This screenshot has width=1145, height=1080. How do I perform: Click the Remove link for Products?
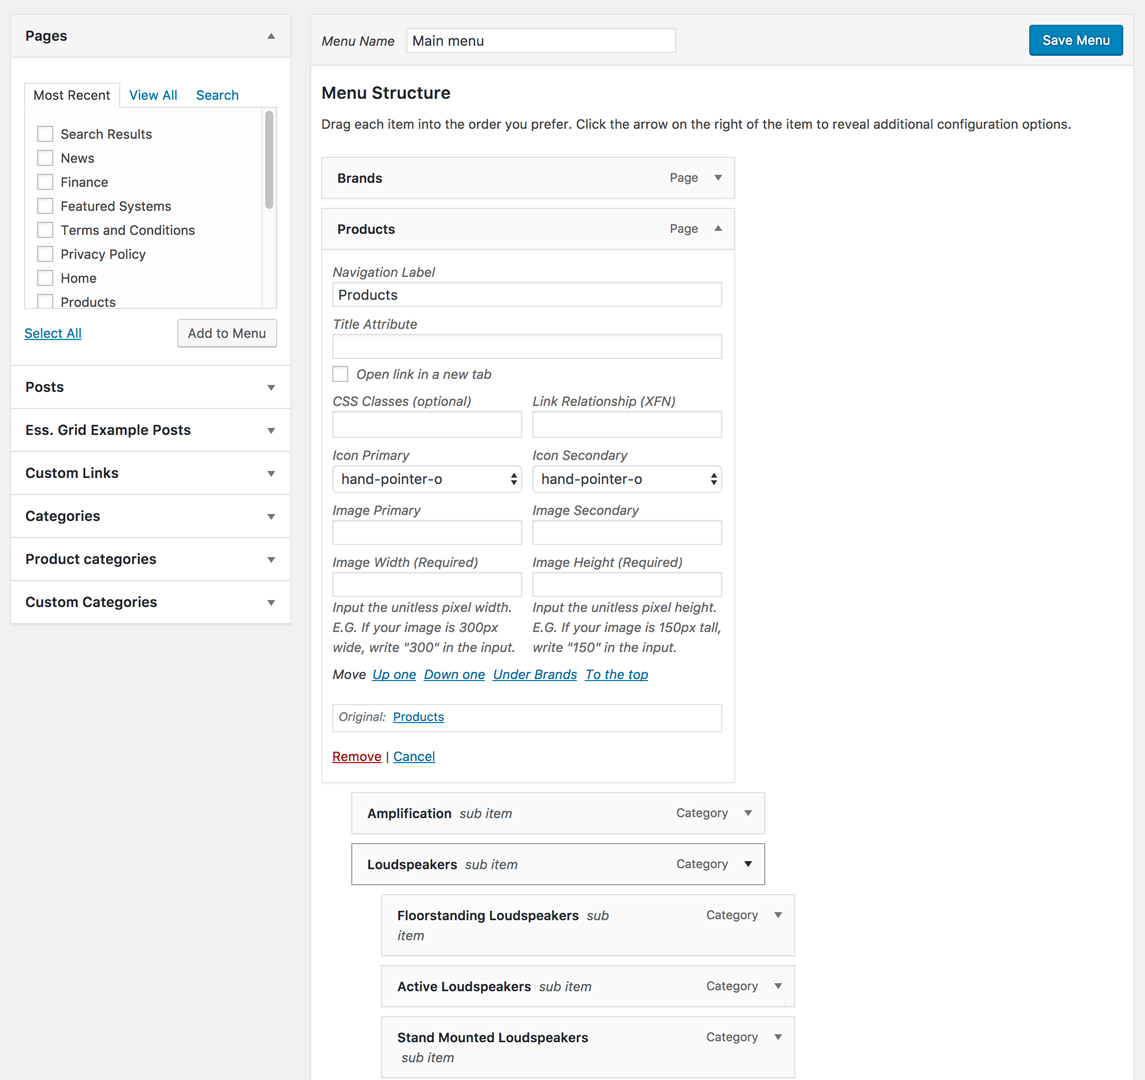click(357, 757)
